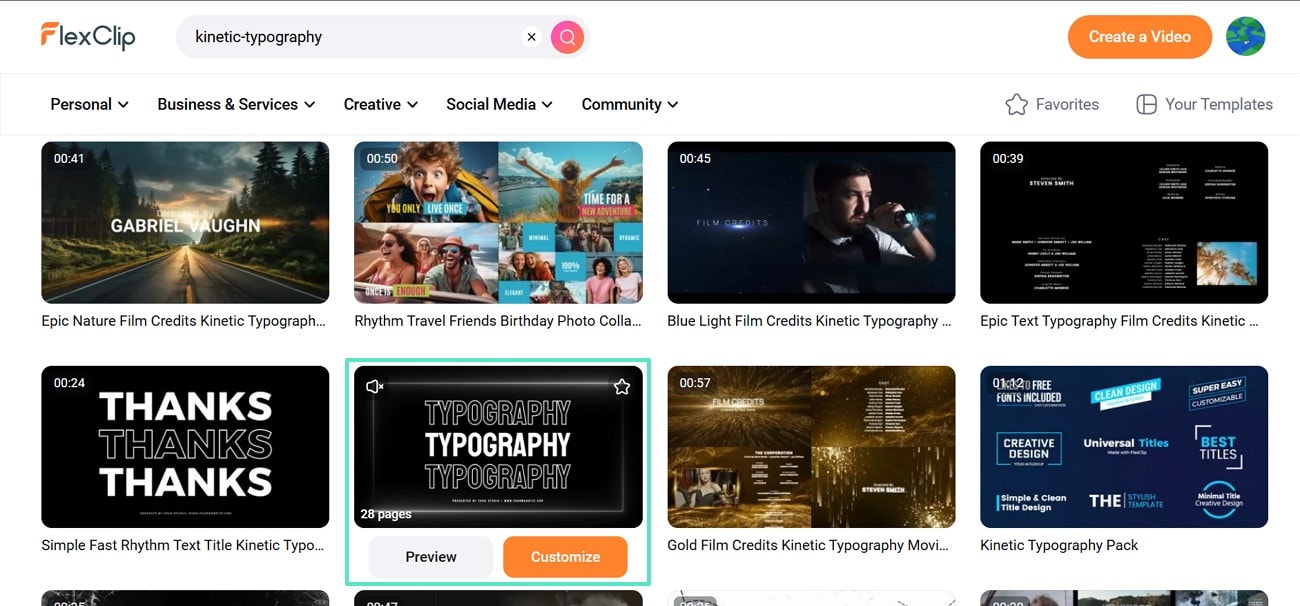The height and width of the screenshot is (606, 1300).
Task: Expand the Social Media dropdown
Action: (x=498, y=104)
